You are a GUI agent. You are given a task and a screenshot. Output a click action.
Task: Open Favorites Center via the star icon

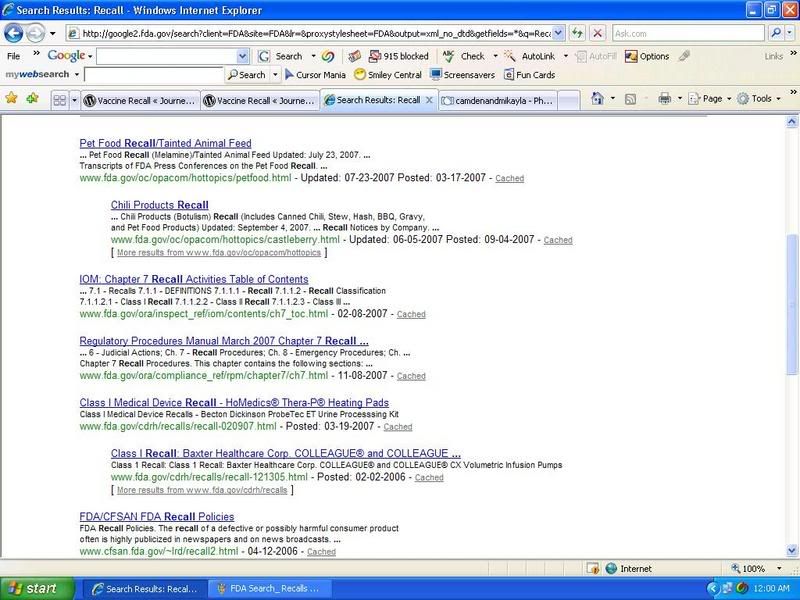click(11, 98)
